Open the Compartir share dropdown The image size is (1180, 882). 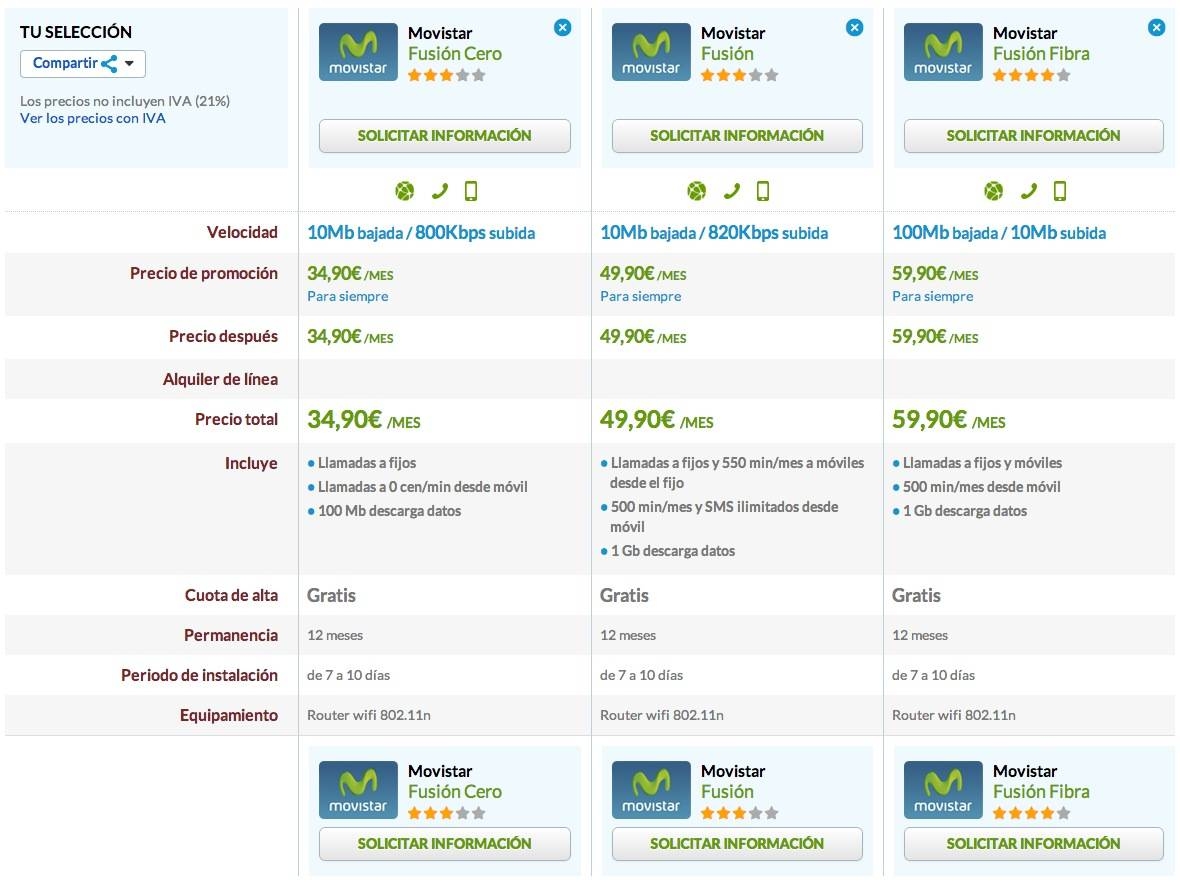[x=83, y=63]
